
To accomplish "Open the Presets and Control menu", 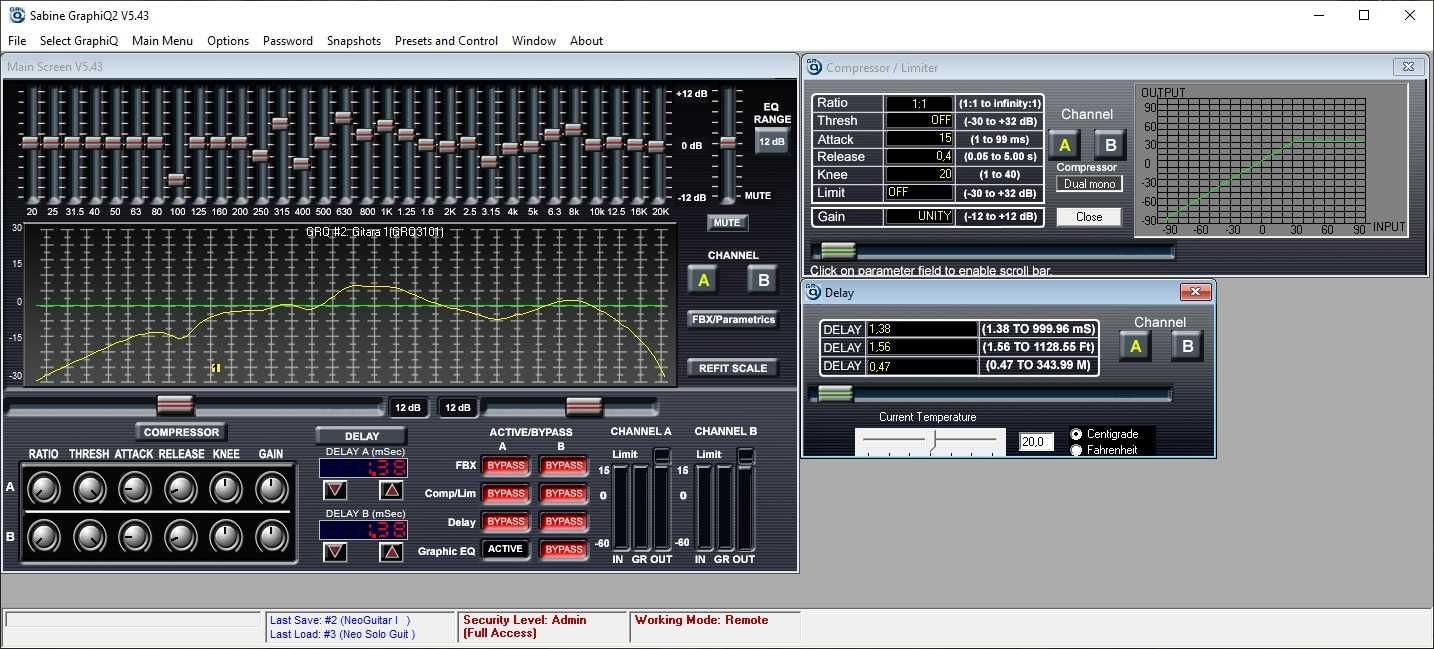I will 446,41.
